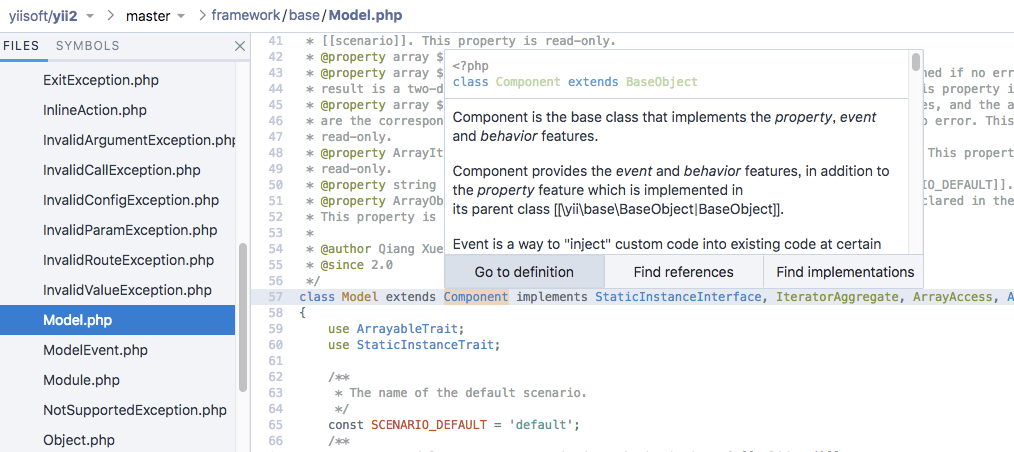
Task: Click the breadcrumb chevron before framework
Action: (x=203, y=16)
